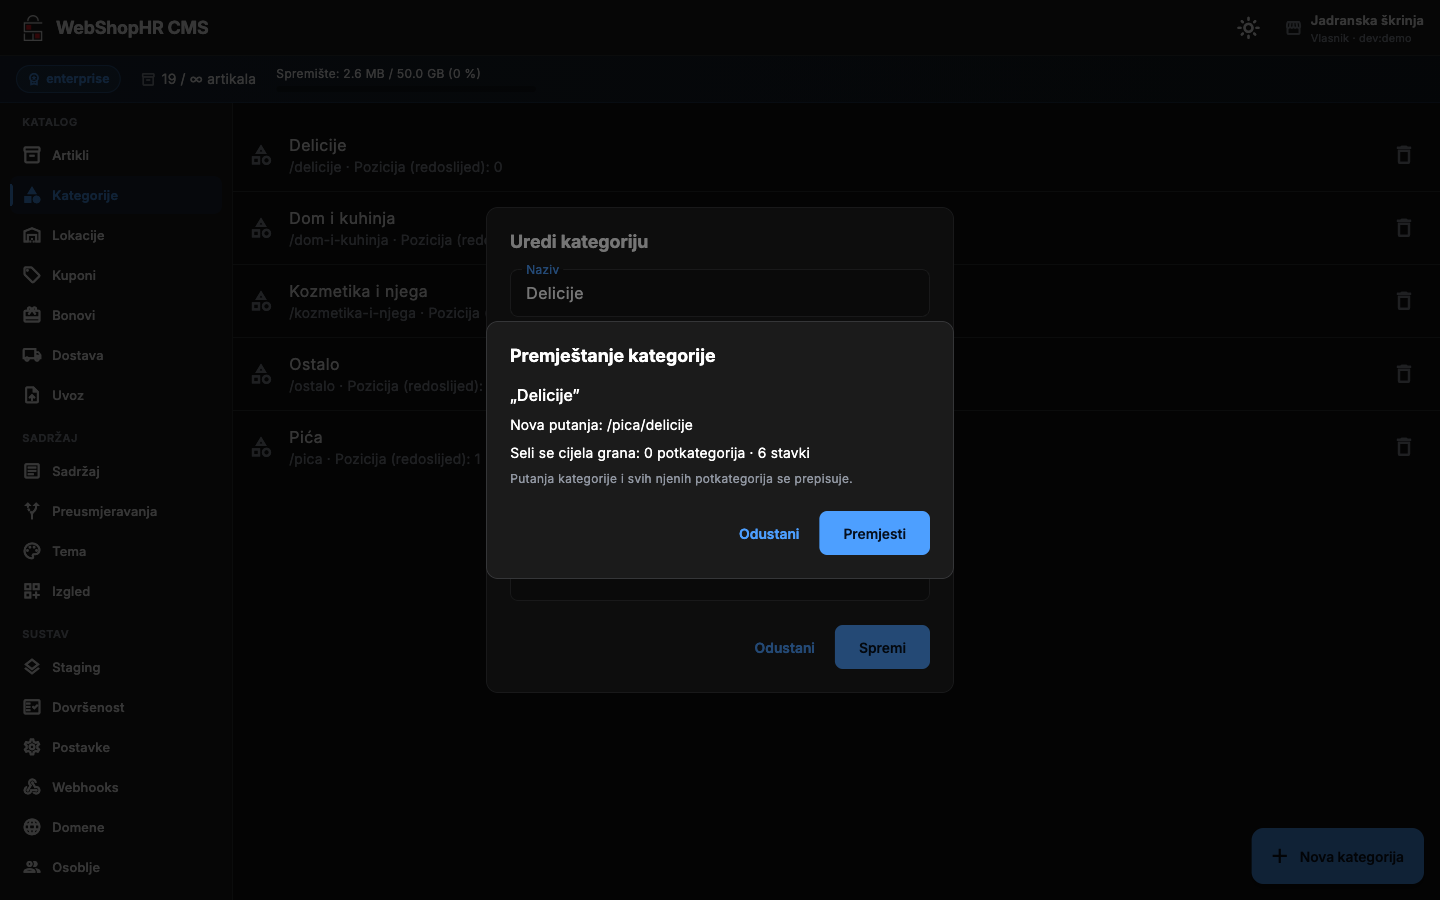Confirm move with Premjesti button
This screenshot has height=900, width=1440.
[874, 533]
